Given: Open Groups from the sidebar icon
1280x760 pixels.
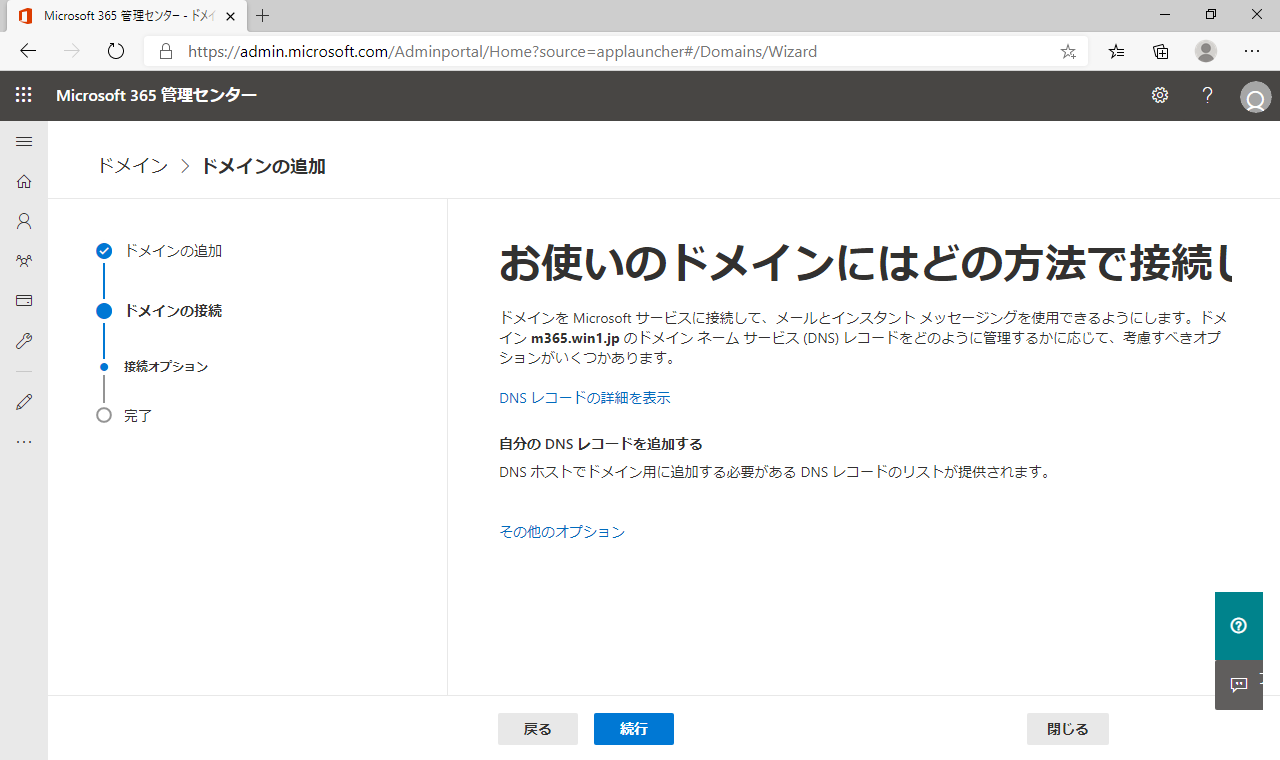Looking at the screenshot, I should click(24, 261).
